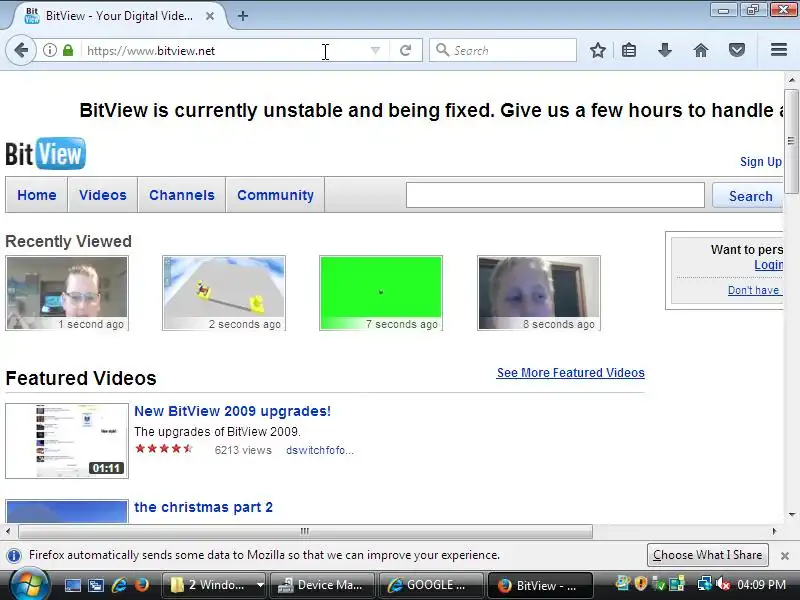Image resolution: width=800 pixels, height=600 pixels.
Task: Open the Community navigation tab
Action: [x=276, y=195]
